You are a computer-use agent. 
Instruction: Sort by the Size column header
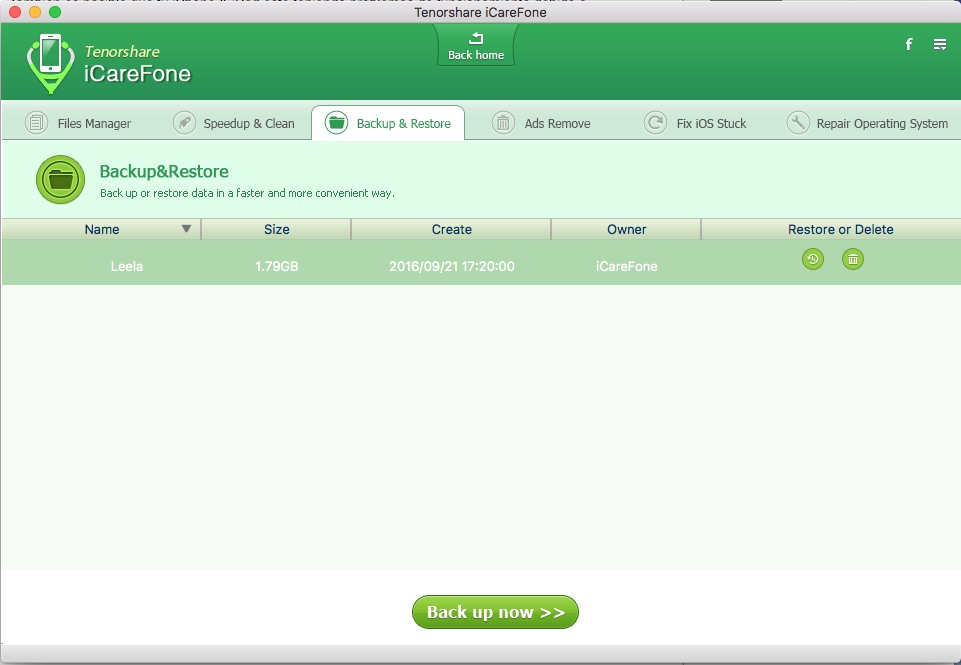point(276,229)
